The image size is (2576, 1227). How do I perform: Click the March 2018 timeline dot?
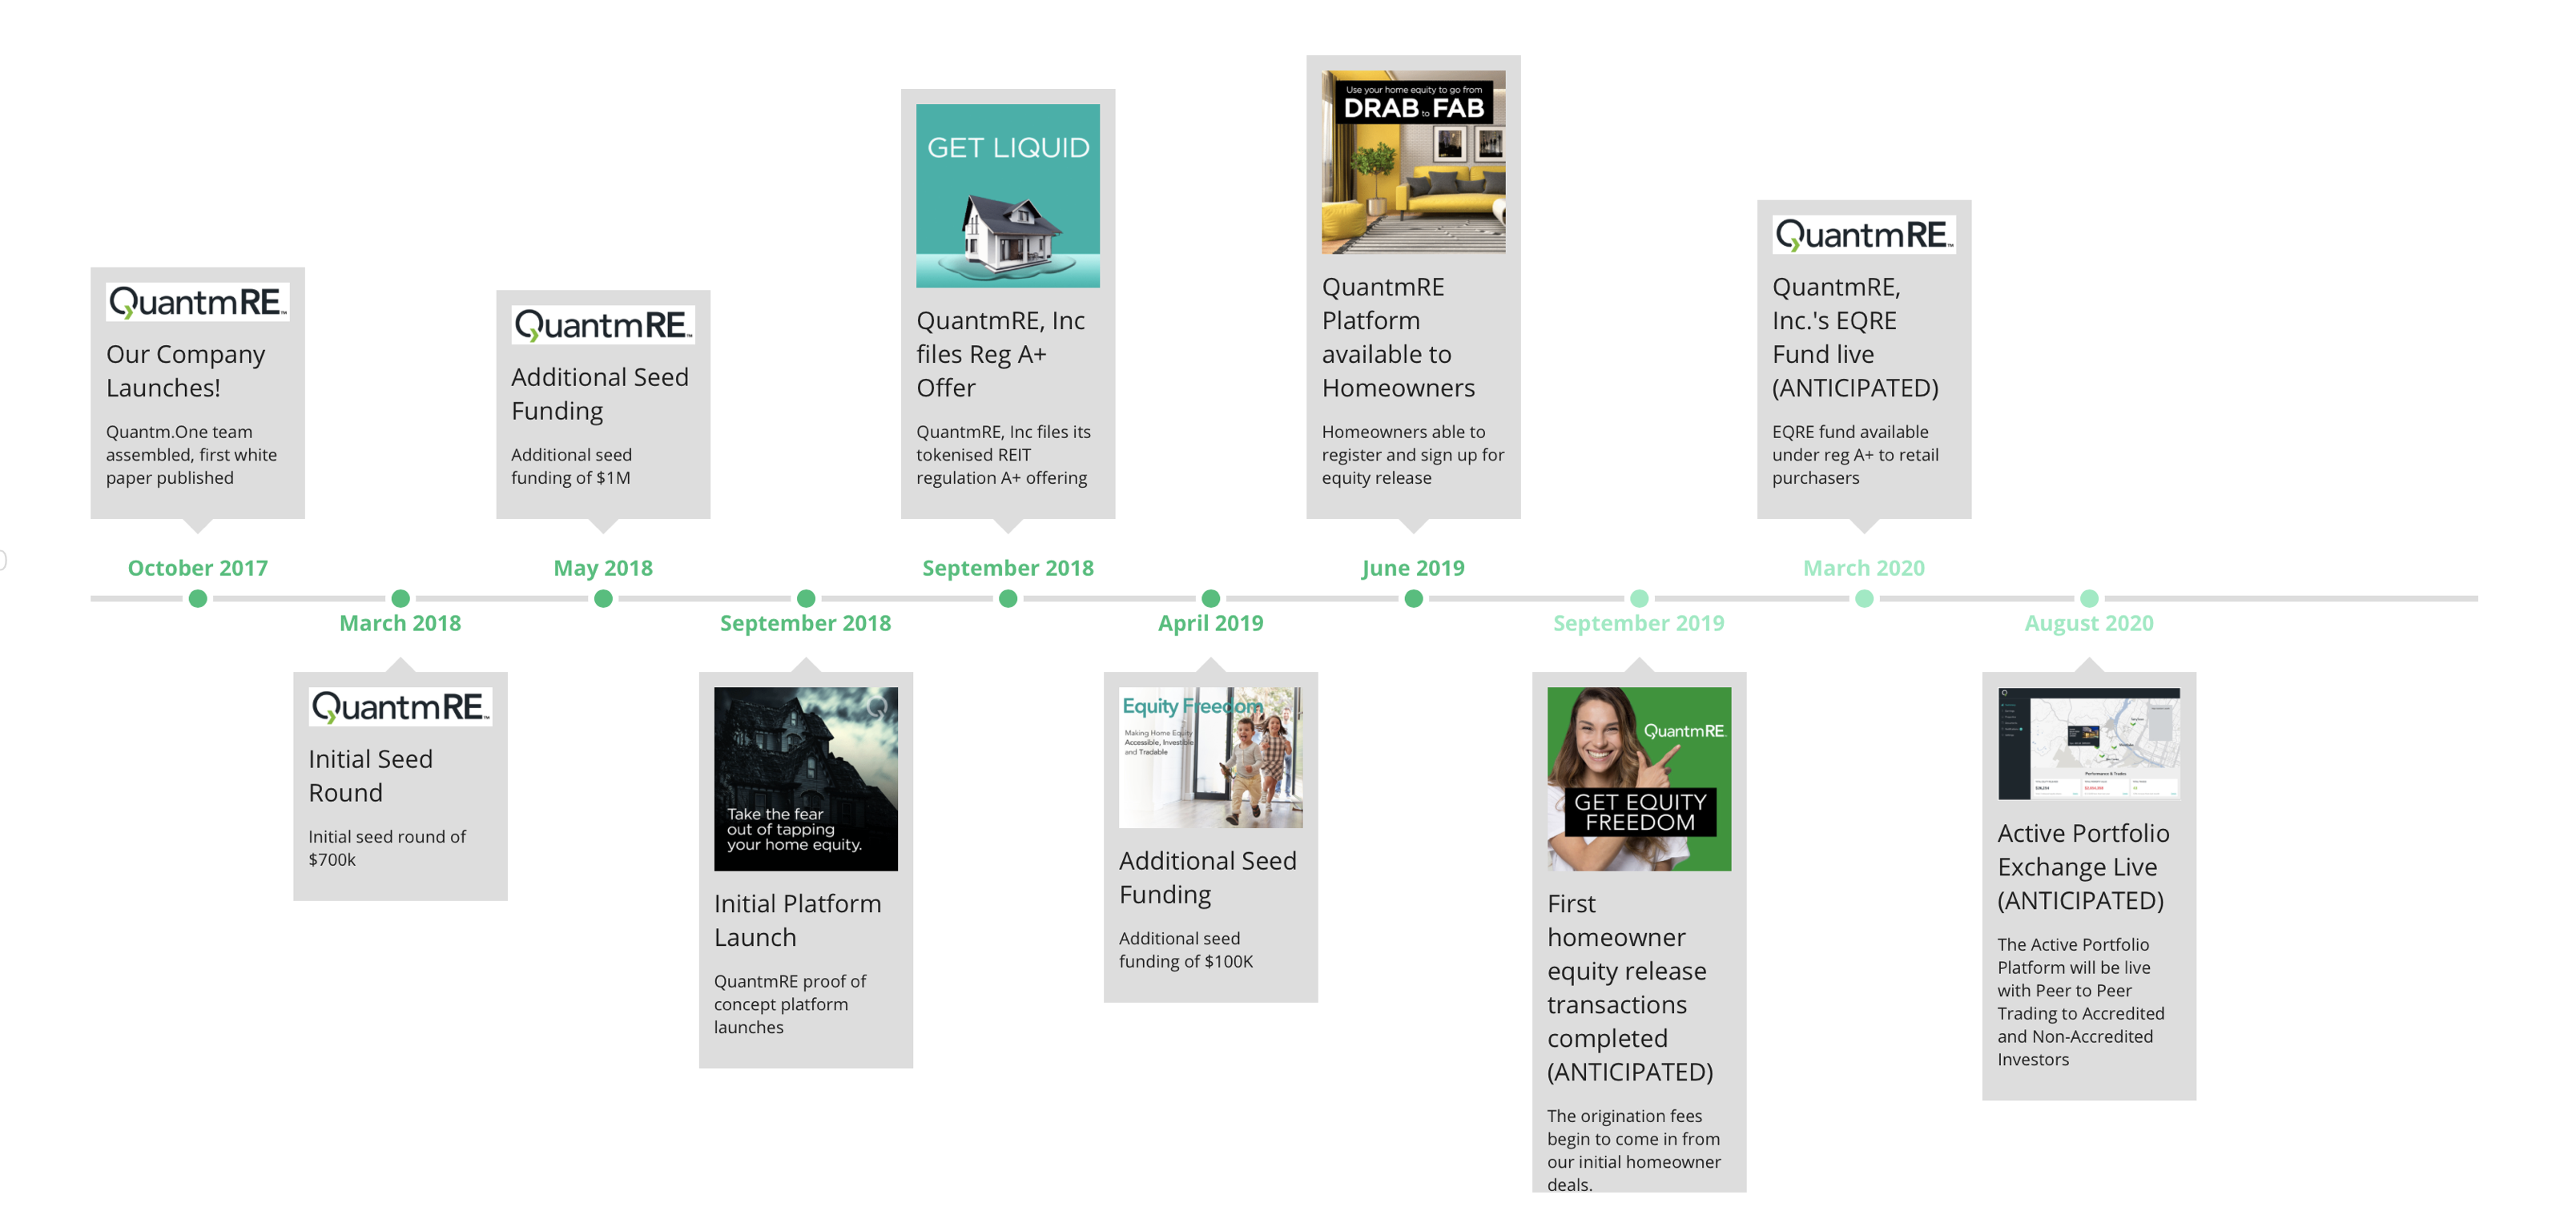click(400, 598)
